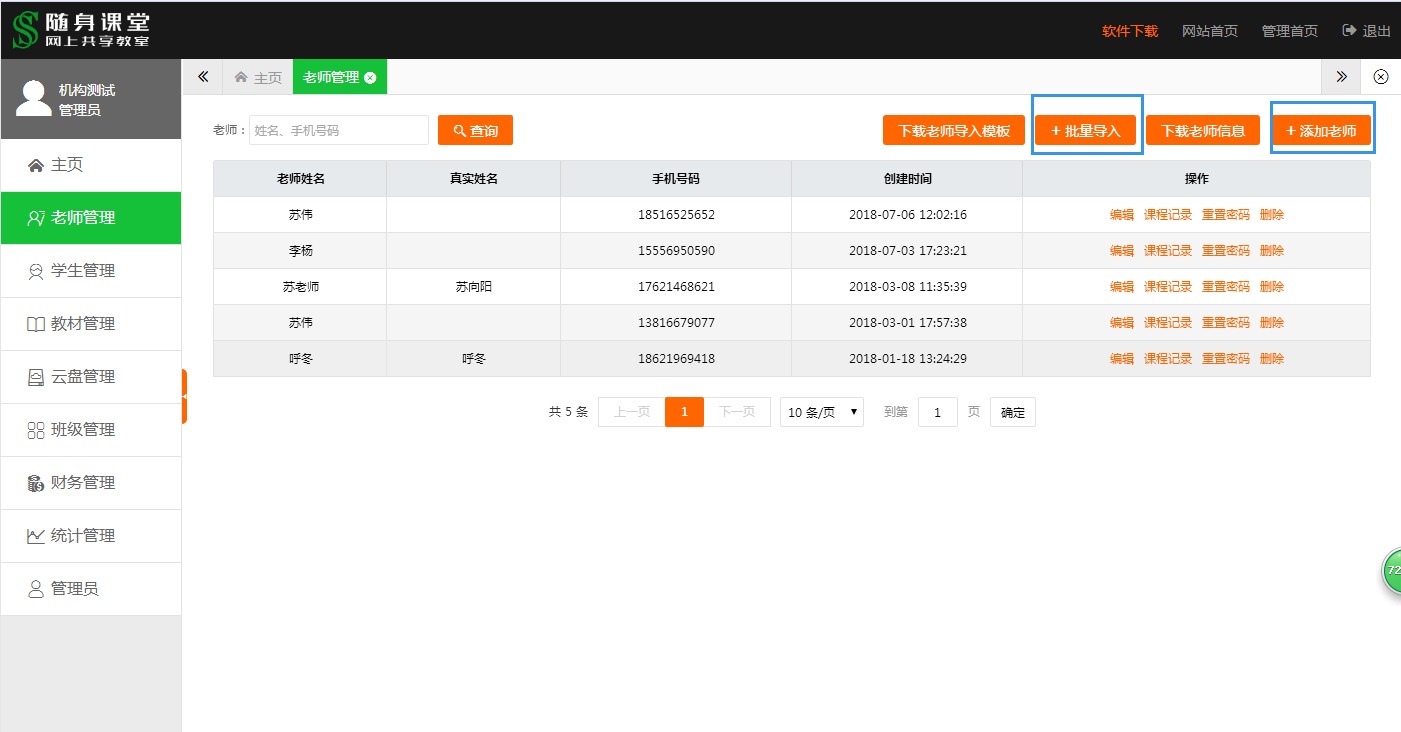Switch to the 主页 tab
The height and width of the screenshot is (732, 1401).
click(258, 78)
